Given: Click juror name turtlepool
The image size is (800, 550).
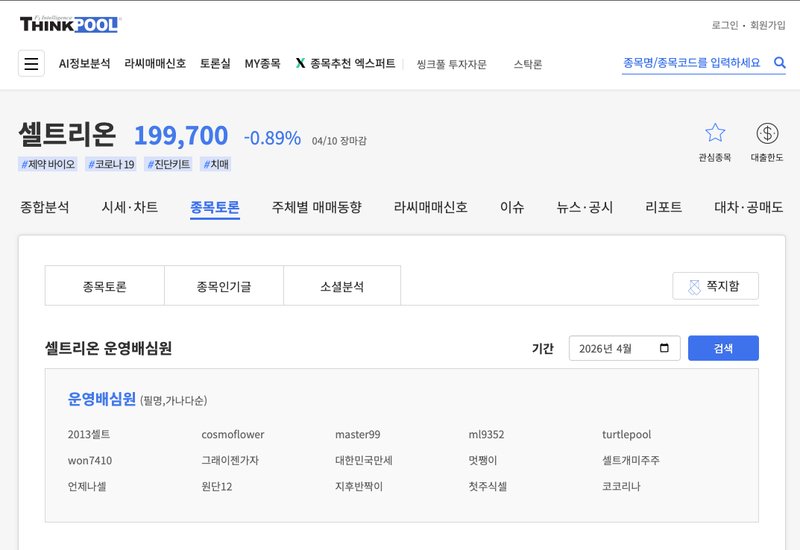Looking at the screenshot, I should tap(627, 434).
